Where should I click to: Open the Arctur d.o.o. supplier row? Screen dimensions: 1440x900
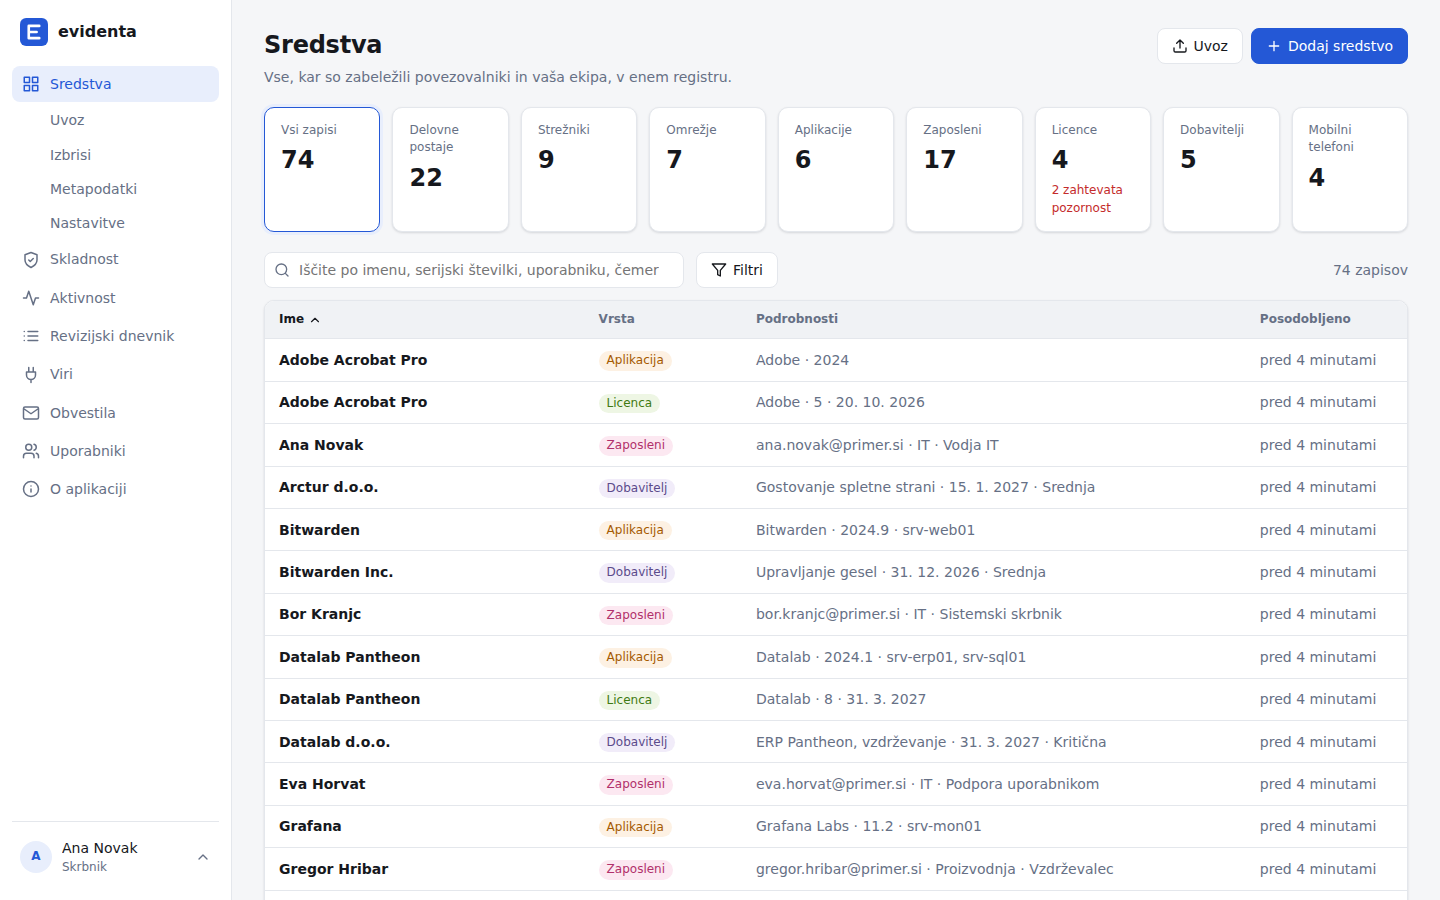click(x=836, y=487)
